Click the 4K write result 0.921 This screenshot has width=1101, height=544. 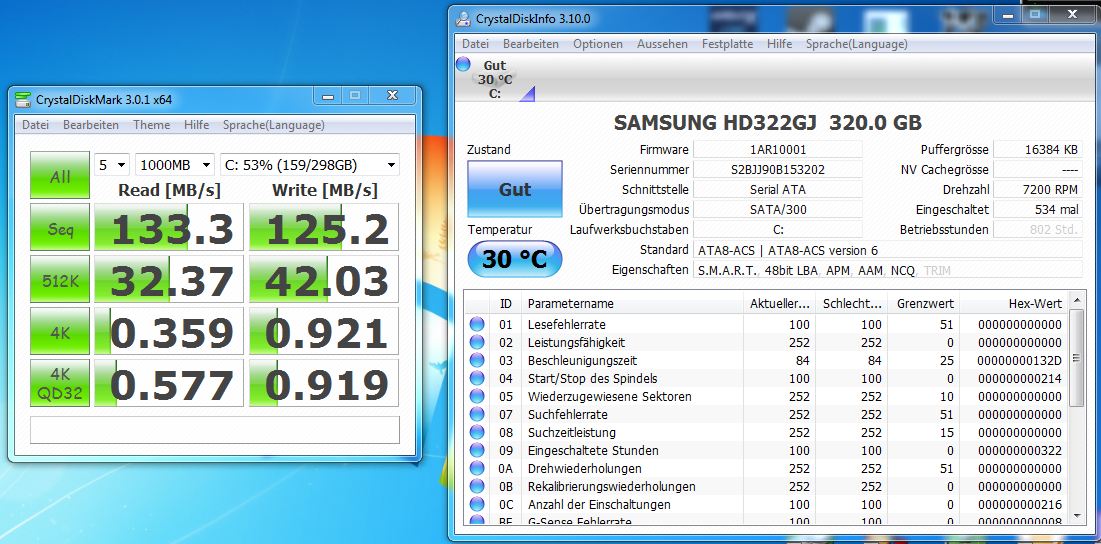(324, 331)
